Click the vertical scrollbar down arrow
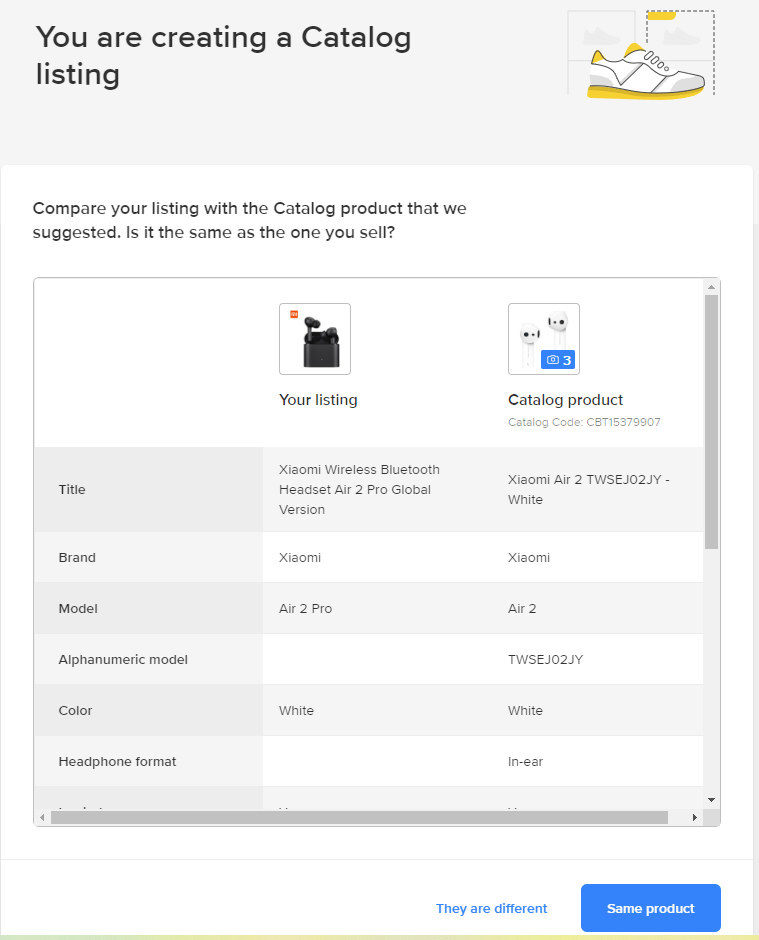Image resolution: width=759 pixels, height=940 pixels. 711,799
